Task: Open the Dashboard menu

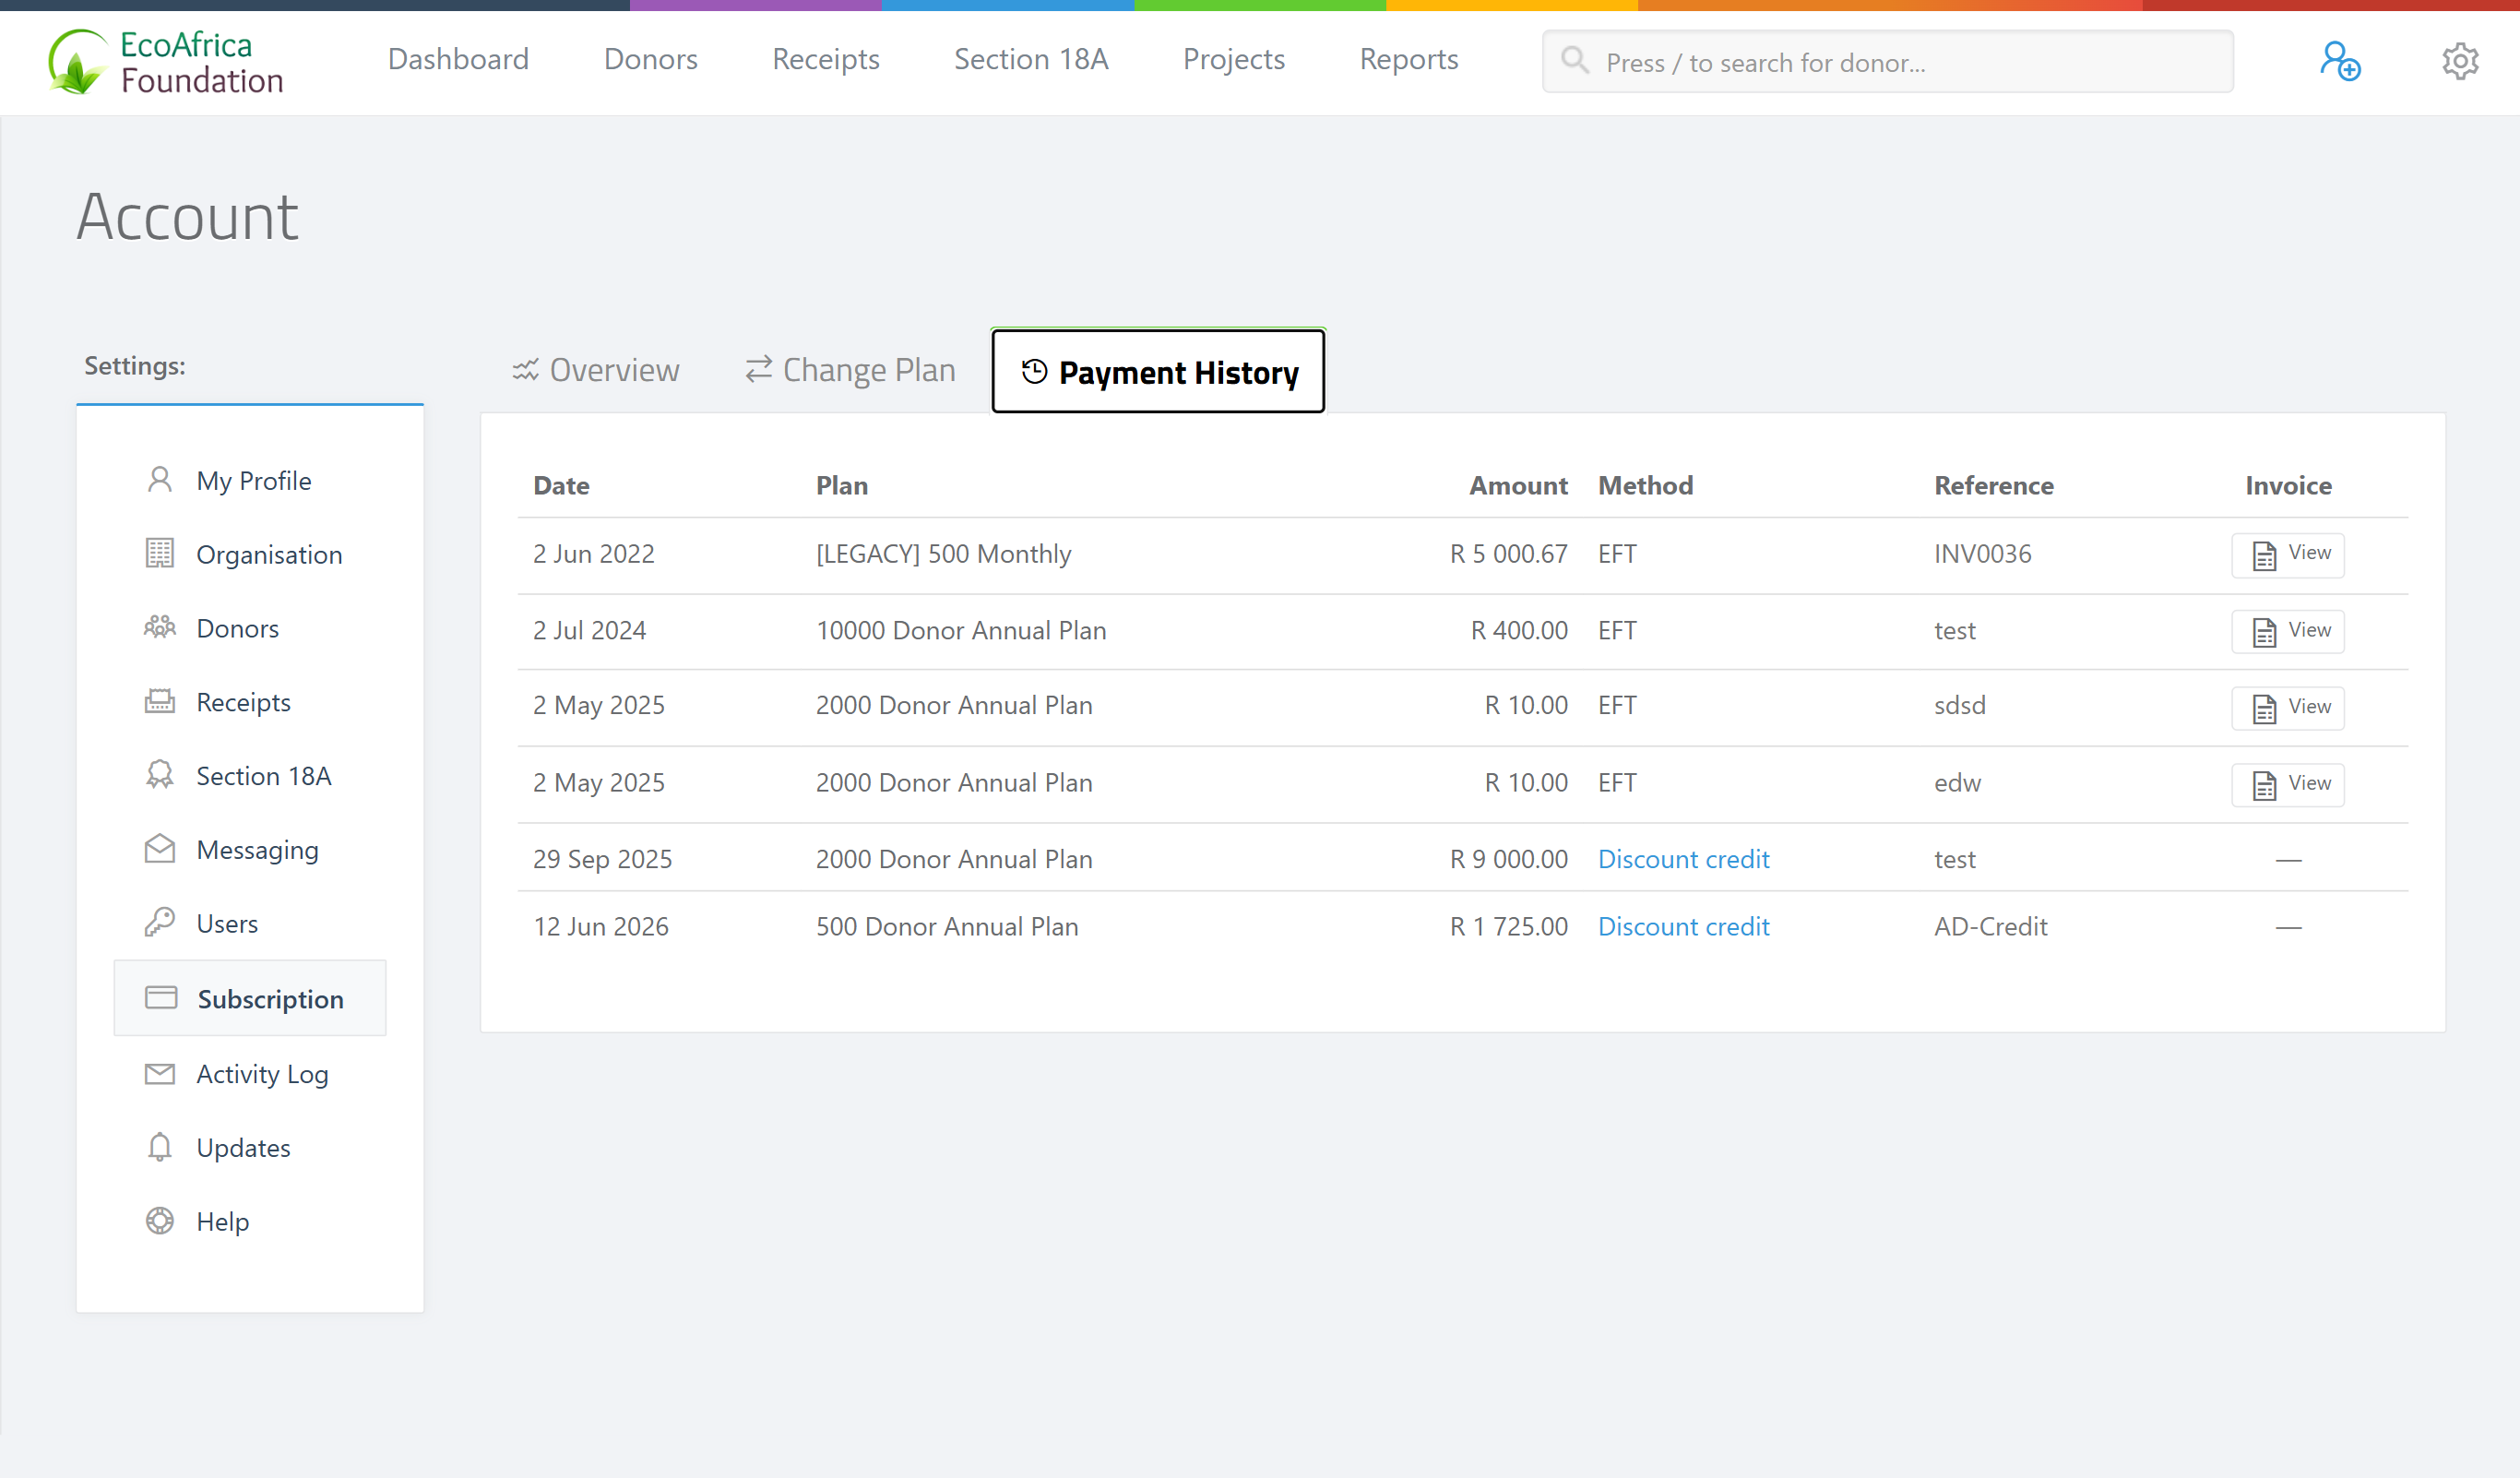Action: (x=458, y=60)
